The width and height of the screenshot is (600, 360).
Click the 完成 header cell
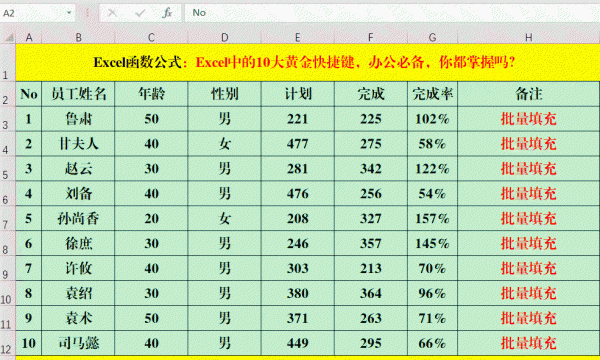pos(371,94)
